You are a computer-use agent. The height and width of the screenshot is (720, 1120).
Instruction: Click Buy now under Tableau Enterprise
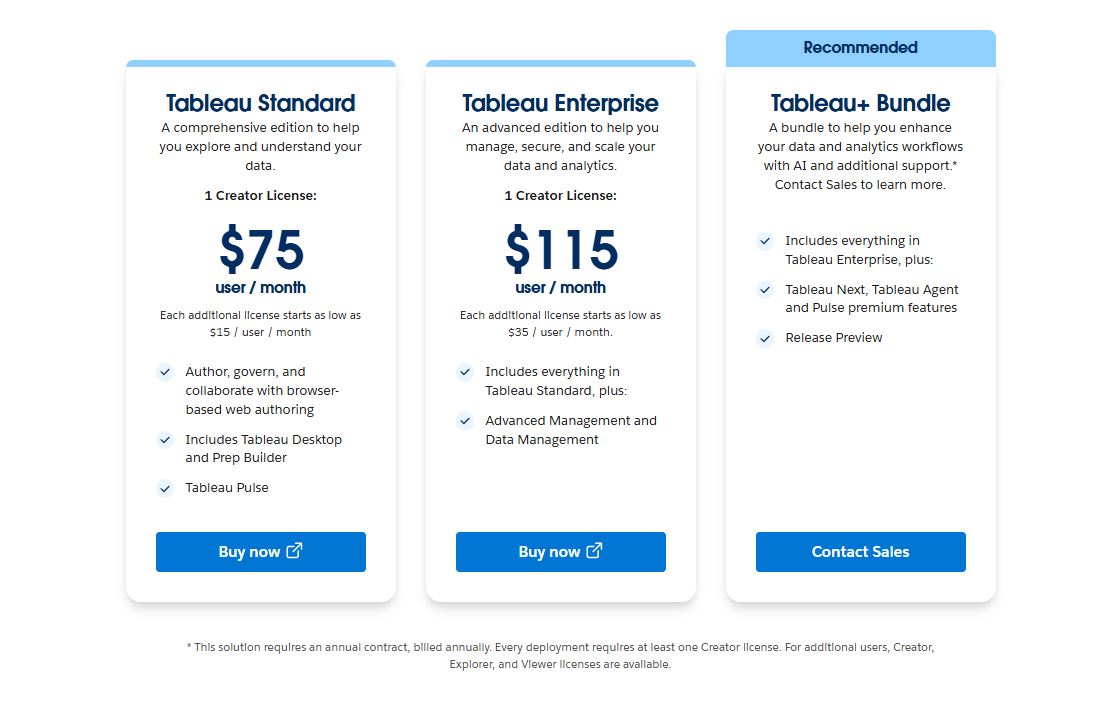[561, 551]
